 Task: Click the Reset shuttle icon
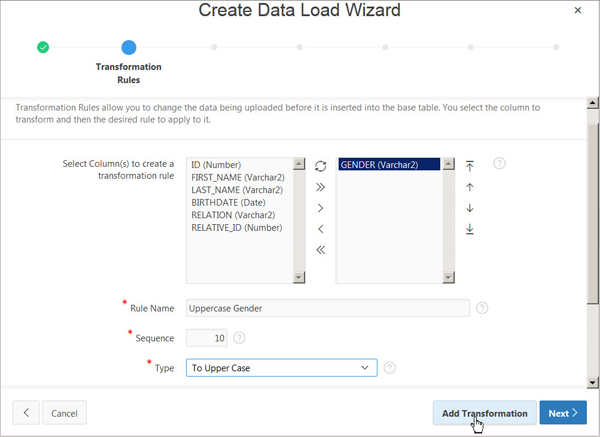coord(320,166)
